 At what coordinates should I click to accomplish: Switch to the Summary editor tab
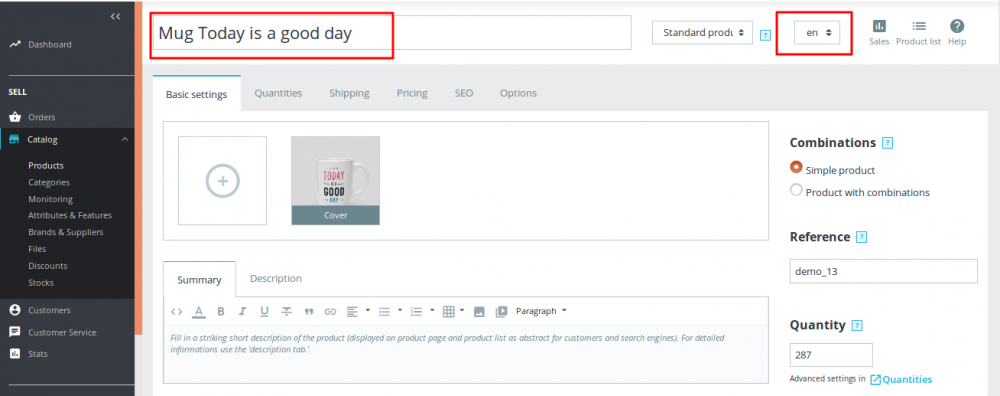click(199, 279)
